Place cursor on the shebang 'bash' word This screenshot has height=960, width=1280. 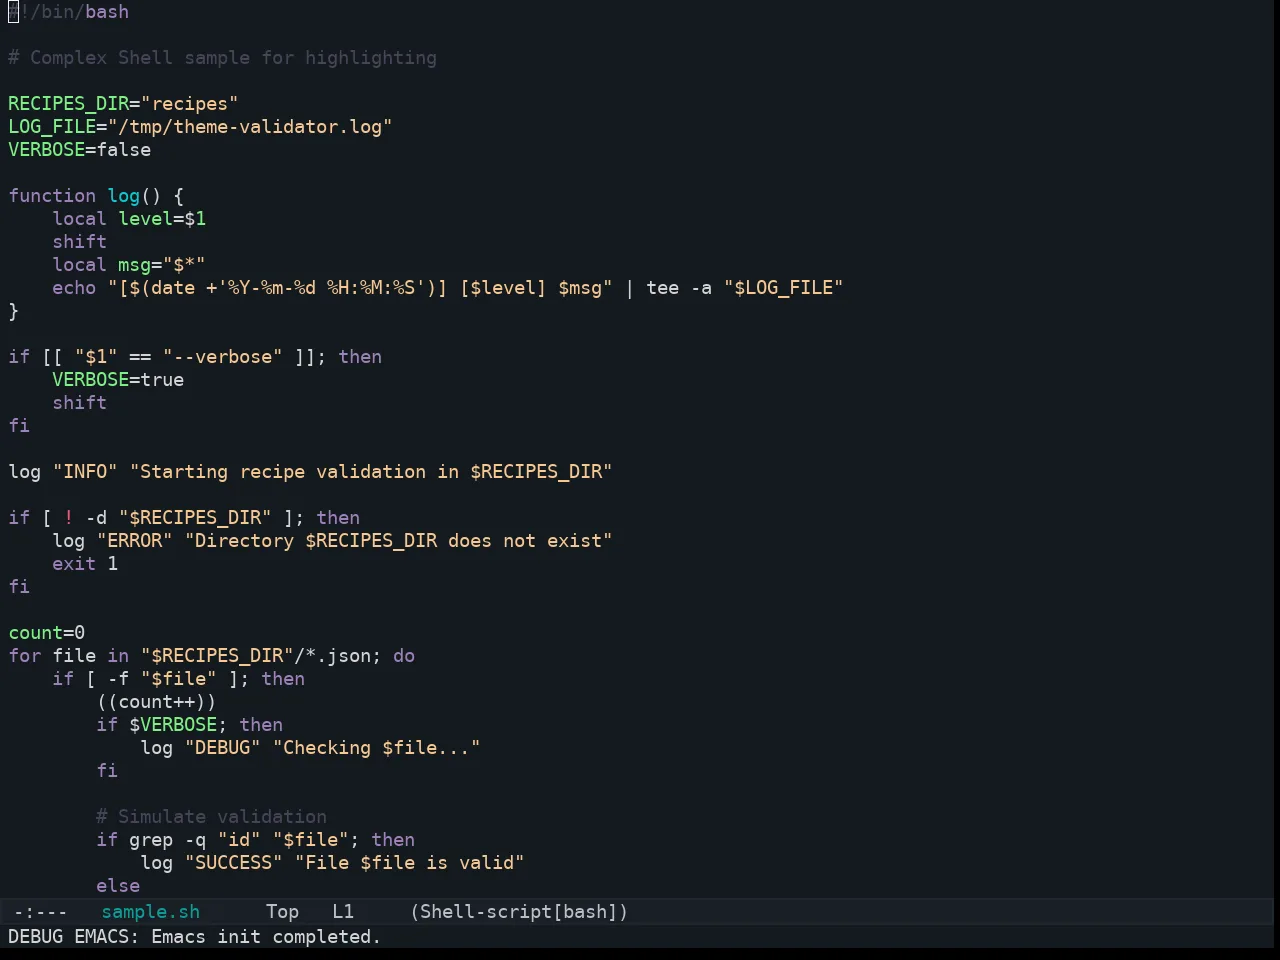click(107, 12)
